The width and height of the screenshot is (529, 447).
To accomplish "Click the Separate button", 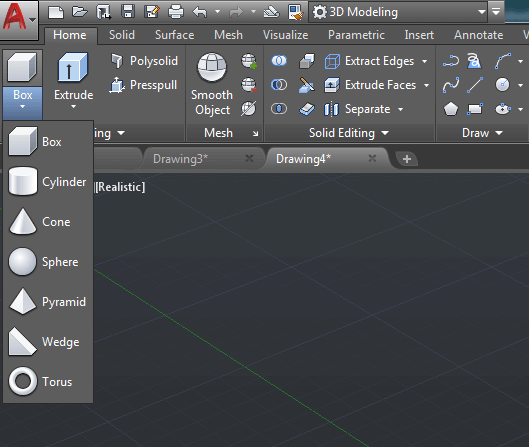I will [x=357, y=109].
